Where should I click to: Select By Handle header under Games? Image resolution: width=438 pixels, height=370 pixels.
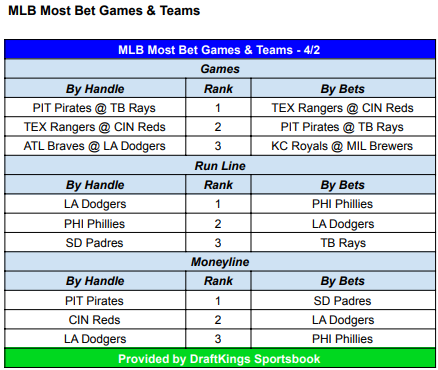(x=94, y=89)
